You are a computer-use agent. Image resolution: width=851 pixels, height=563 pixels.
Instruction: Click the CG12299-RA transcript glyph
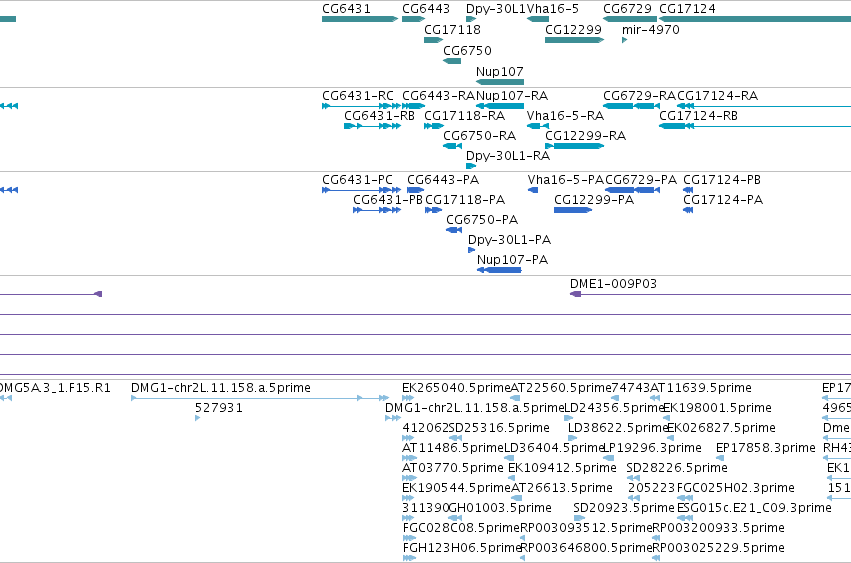click(x=574, y=146)
